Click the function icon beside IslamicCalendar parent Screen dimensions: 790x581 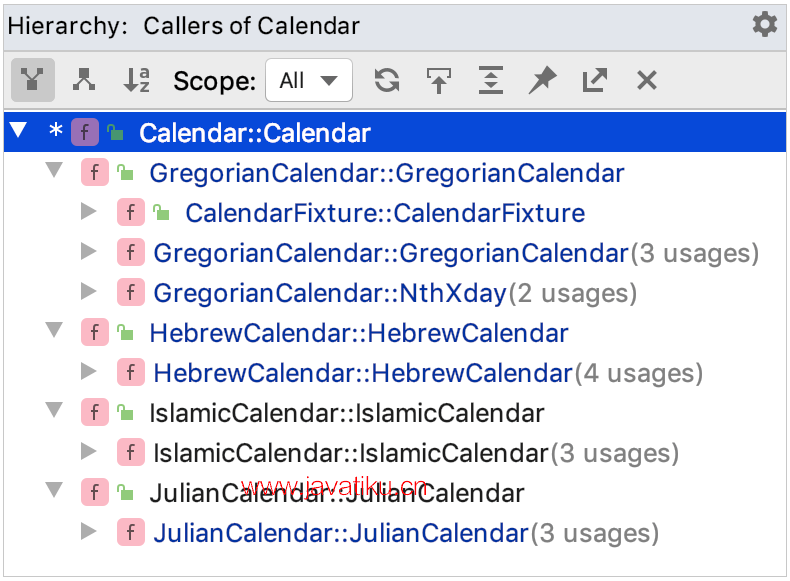[x=94, y=412]
